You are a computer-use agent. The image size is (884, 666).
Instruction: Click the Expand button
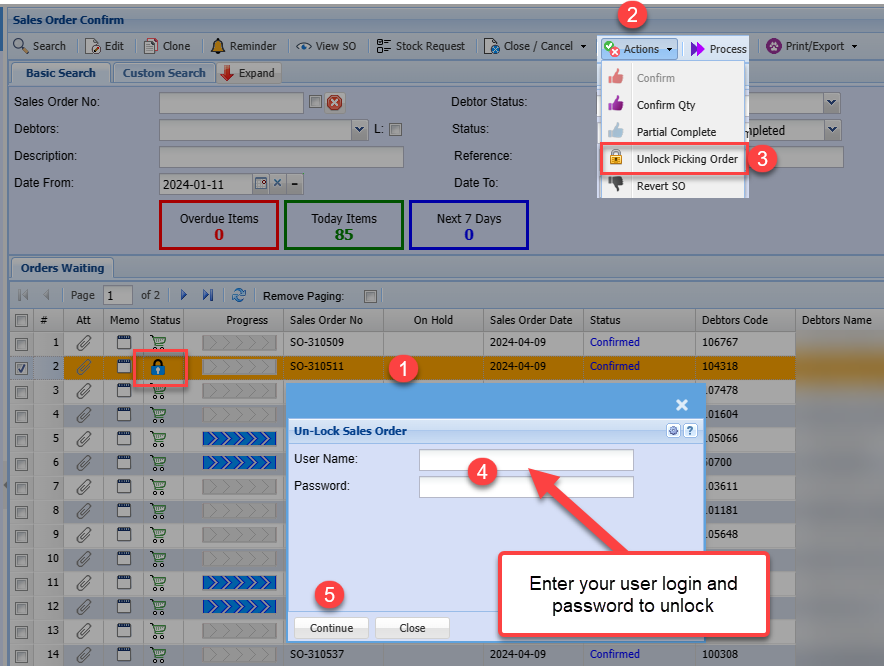[x=248, y=73]
